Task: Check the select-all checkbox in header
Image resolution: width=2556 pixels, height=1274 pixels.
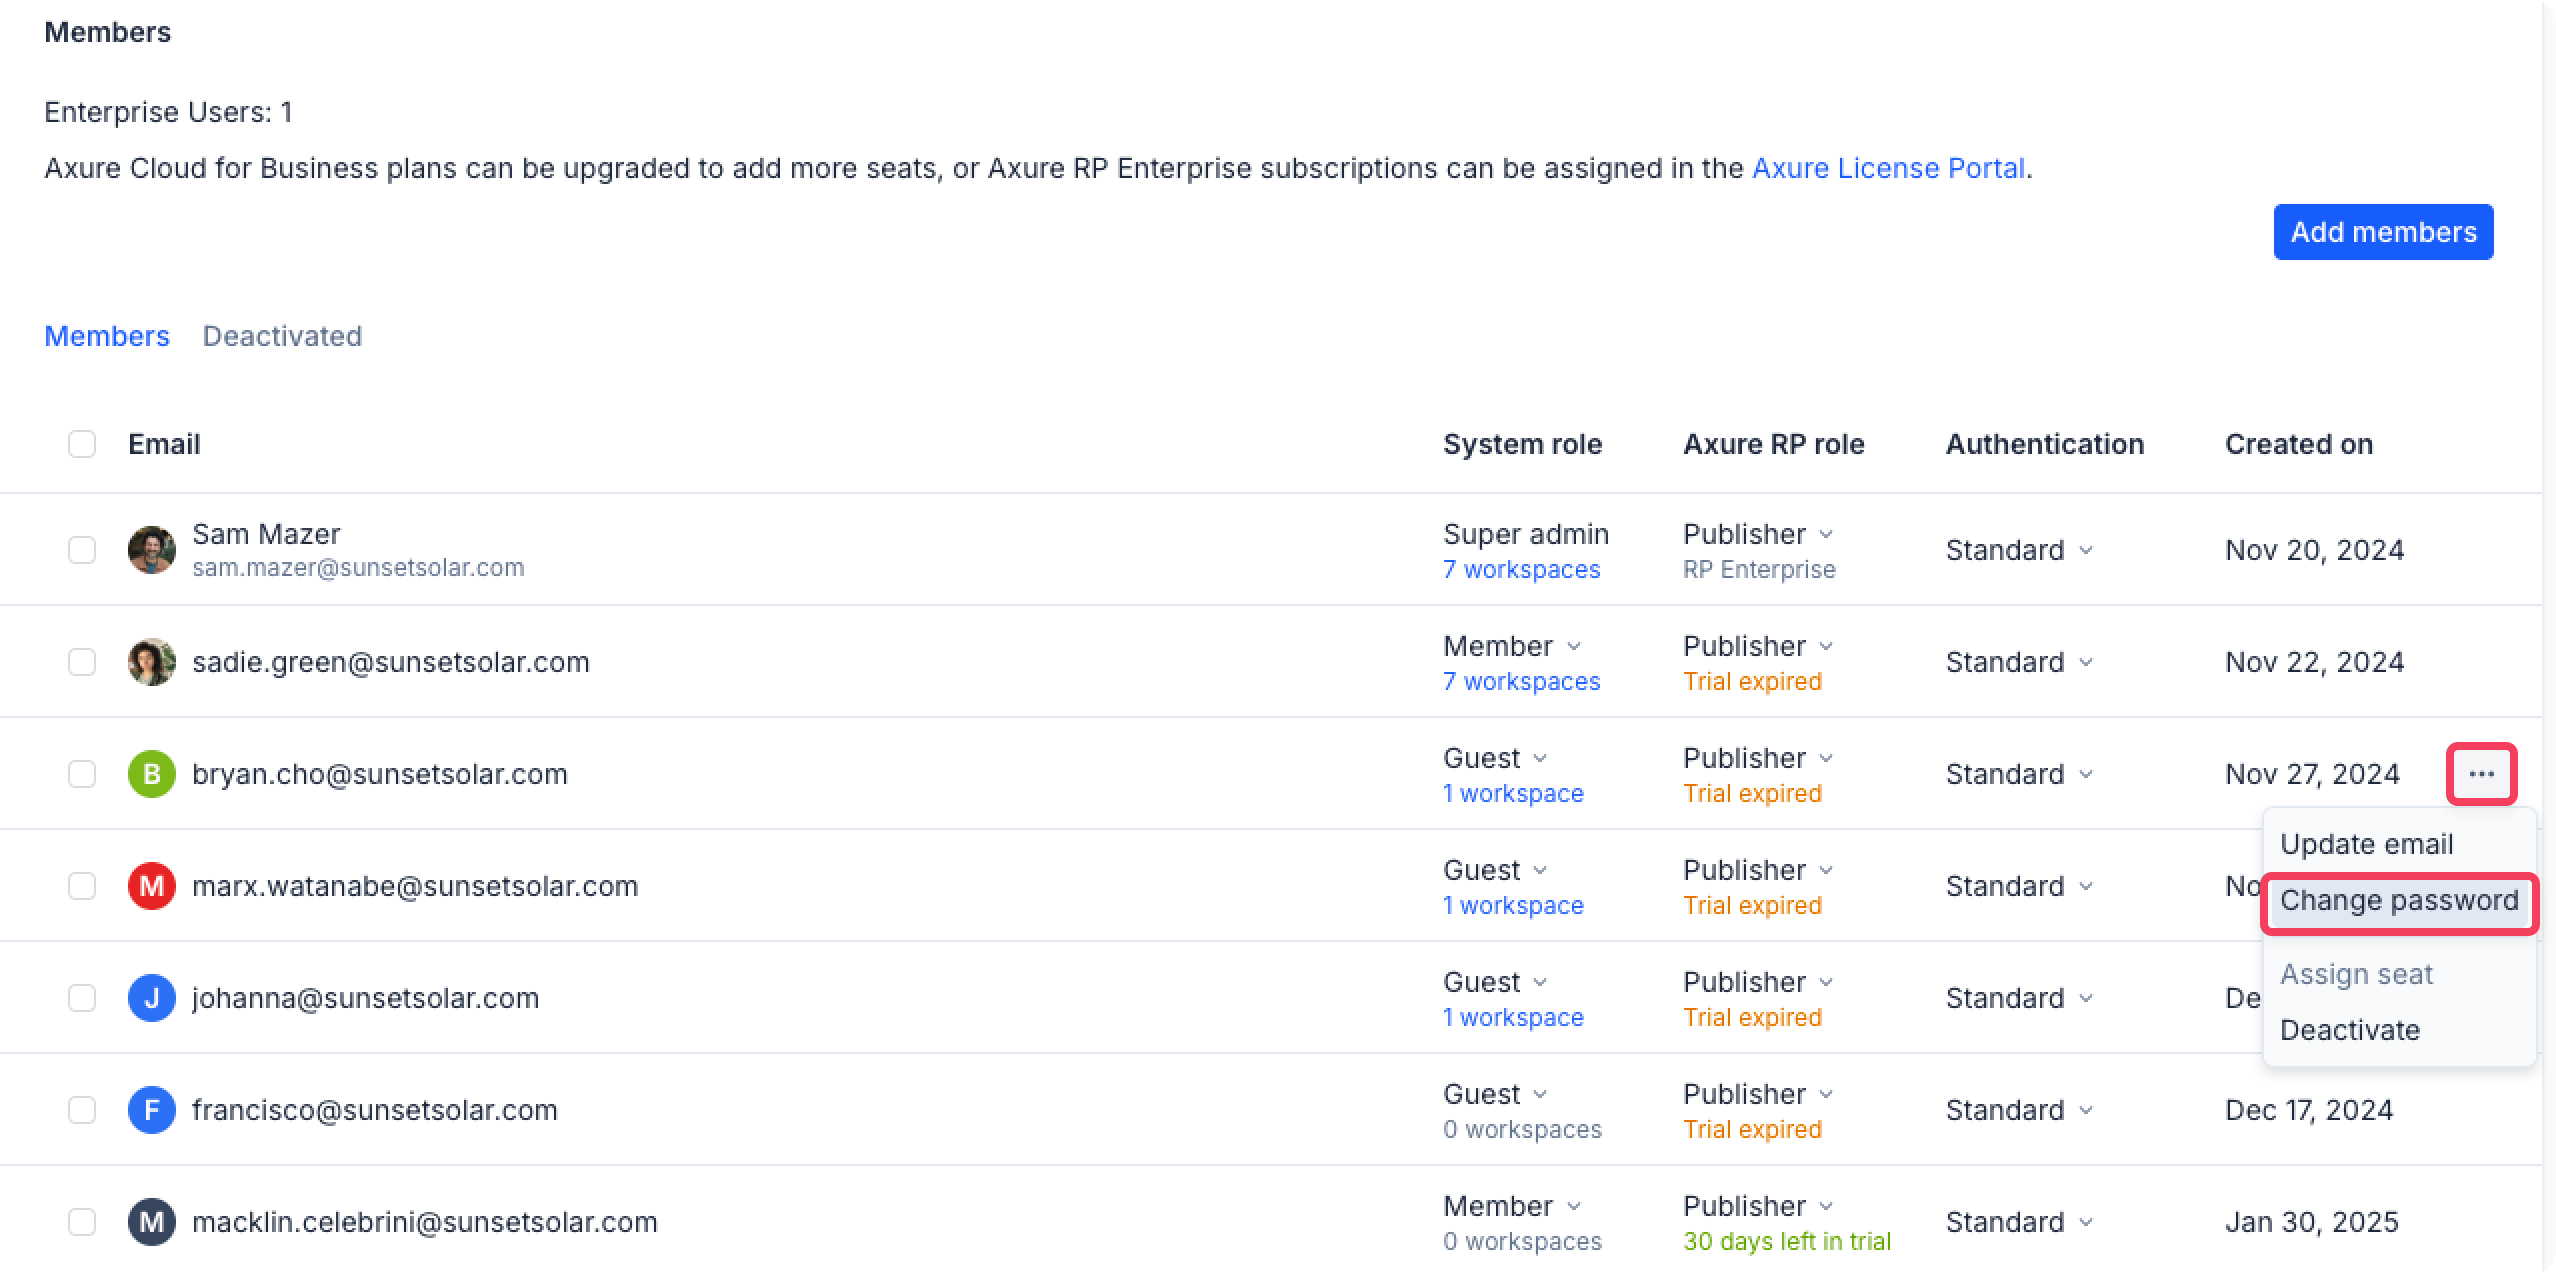Action: tap(82, 444)
